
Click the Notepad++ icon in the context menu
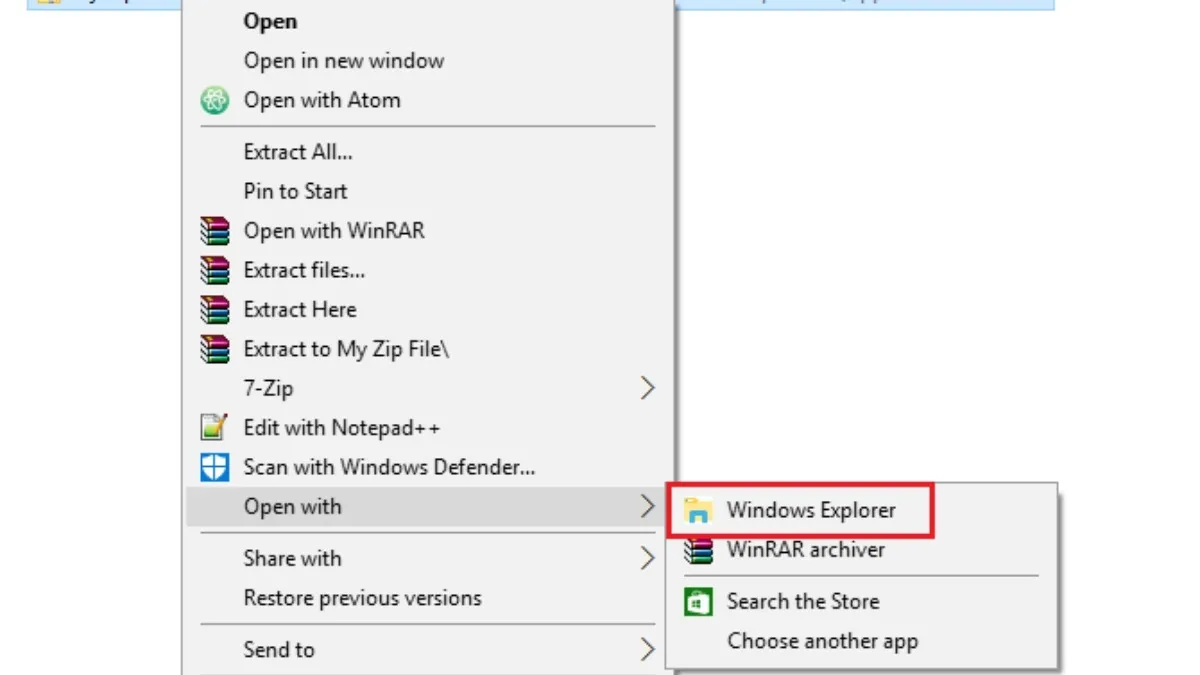pyautogui.click(x=214, y=428)
